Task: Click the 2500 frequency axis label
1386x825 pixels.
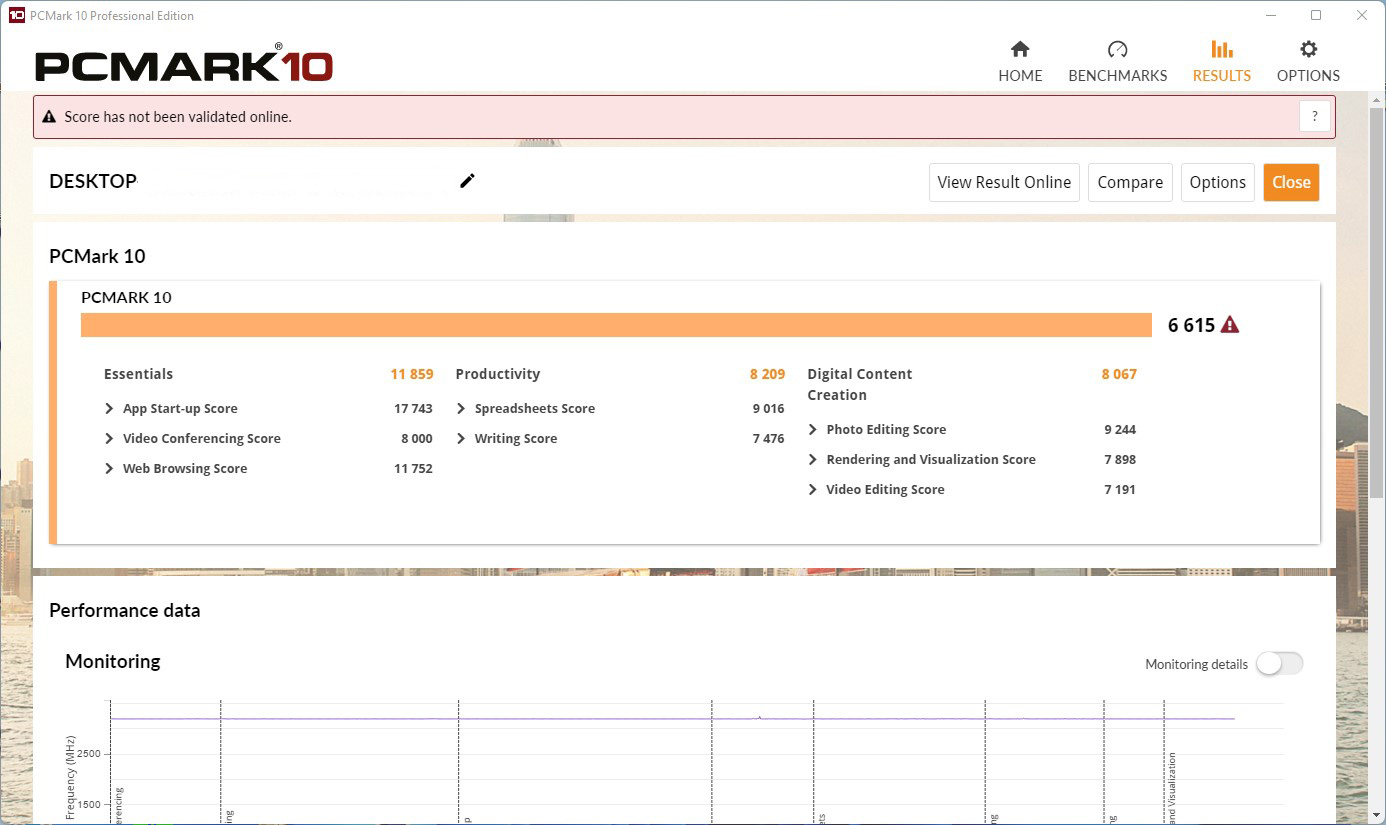Action: tap(89, 753)
